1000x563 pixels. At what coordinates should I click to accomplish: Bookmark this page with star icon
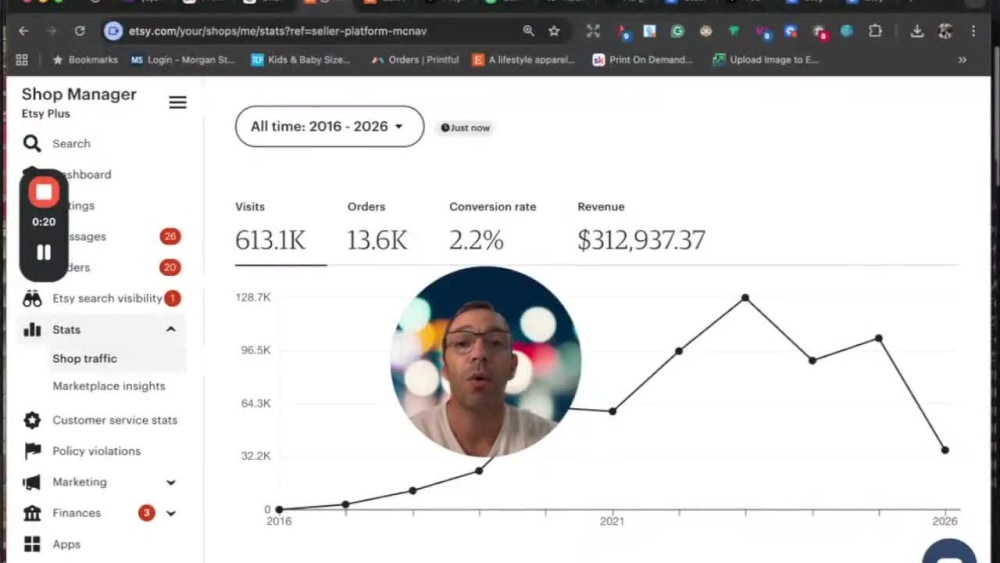[554, 31]
